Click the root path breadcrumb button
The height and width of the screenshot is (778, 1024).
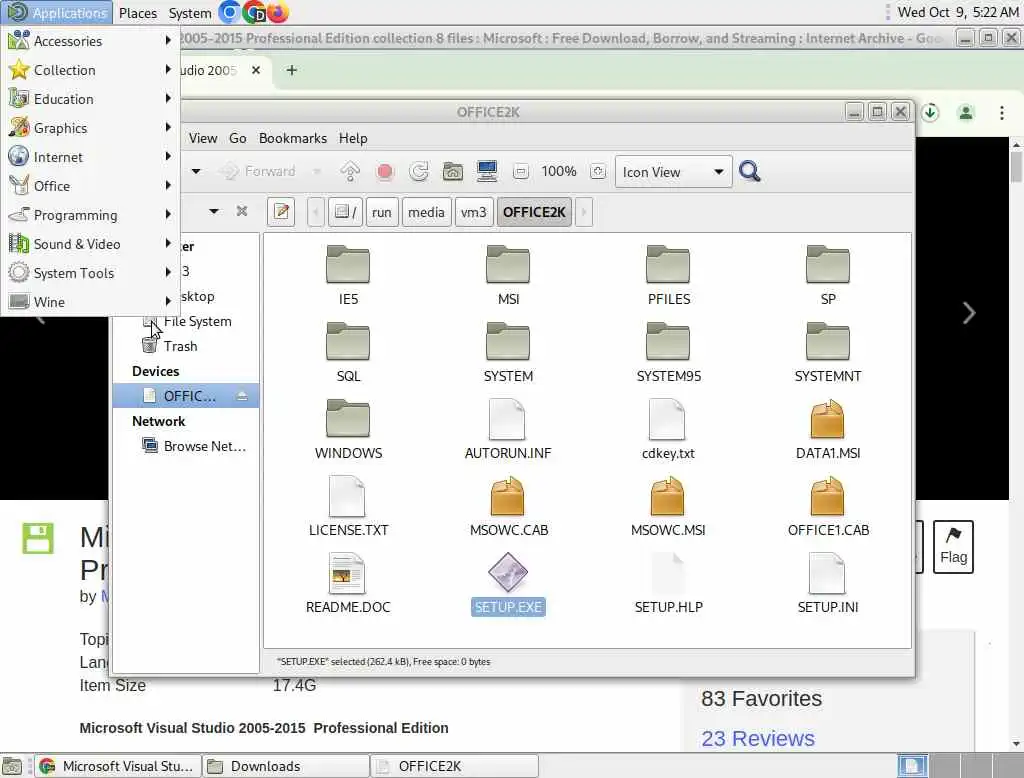tap(345, 212)
